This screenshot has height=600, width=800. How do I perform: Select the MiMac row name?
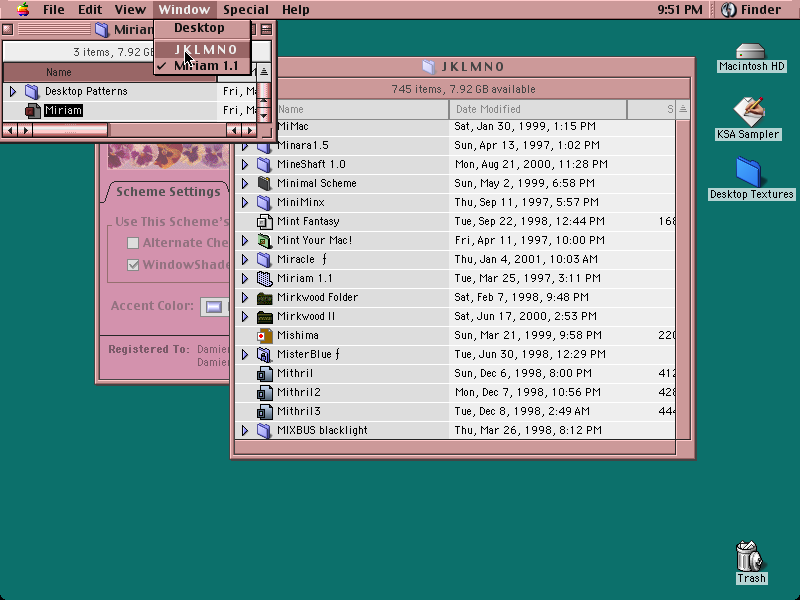pos(293,127)
